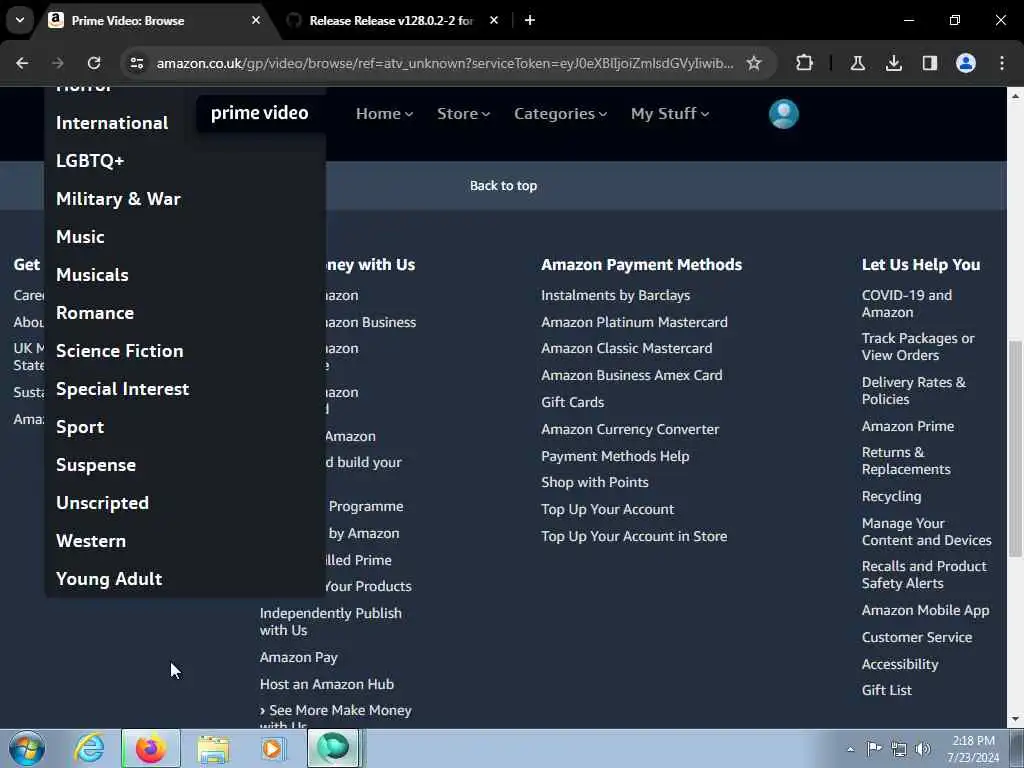Bookmark this page with the star icon
Viewport: 1024px width, 768px height.
[754, 63]
